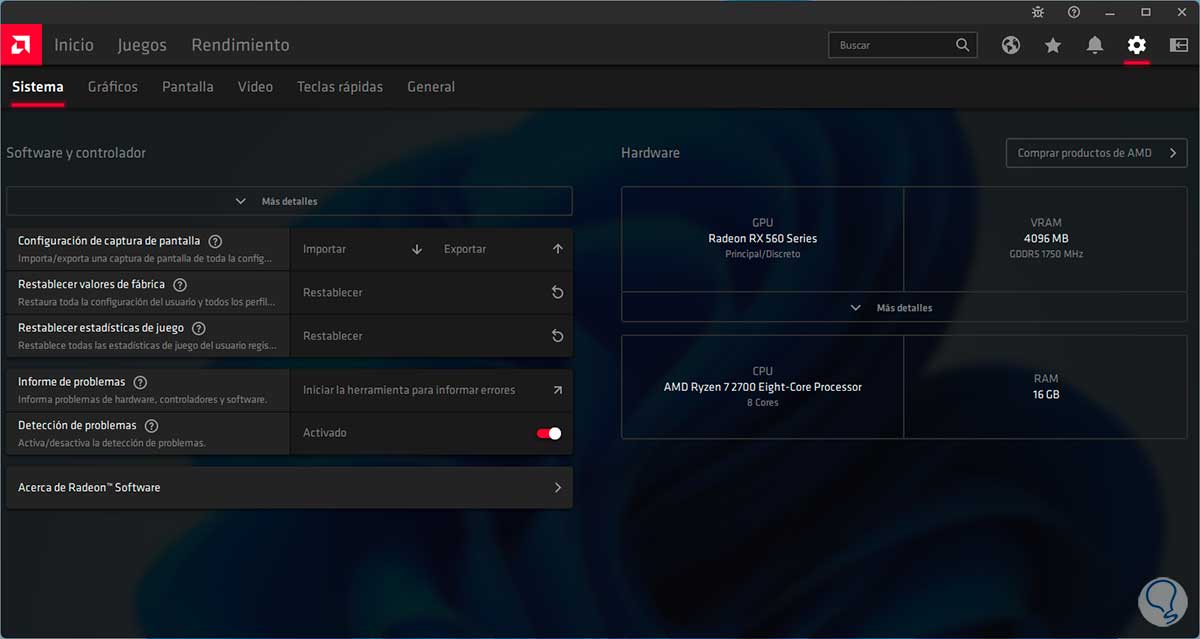Open favorites star icon
Viewport: 1200px width, 639px height.
tap(1053, 45)
